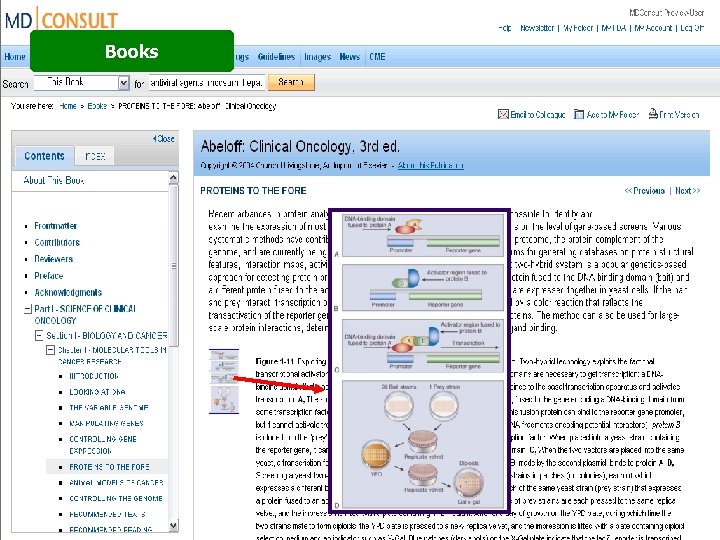Open the News navigation tab
Screen dimensions: 720x540
coord(349,57)
